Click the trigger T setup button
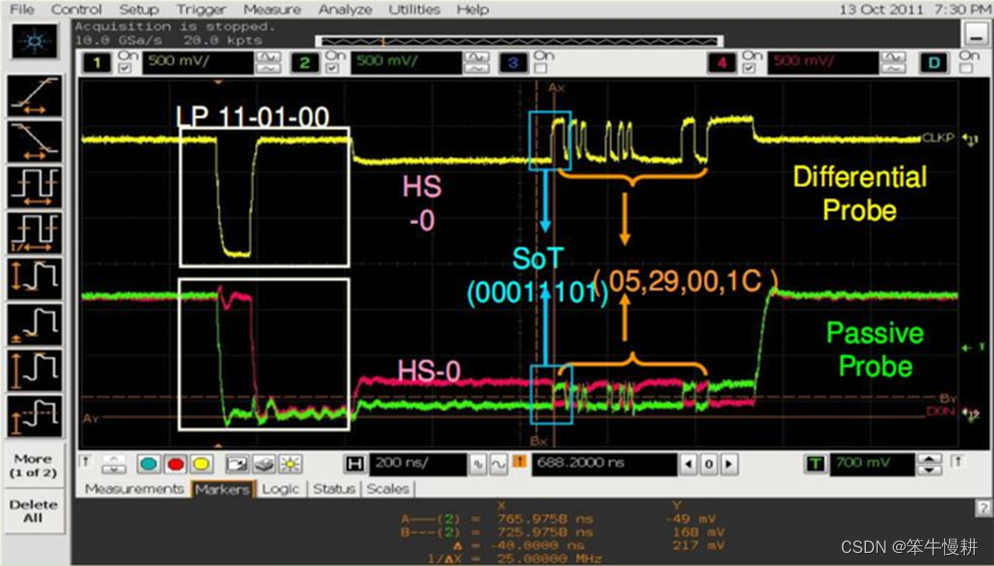Image resolution: width=994 pixels, height=566 pixels. (815, 464)
